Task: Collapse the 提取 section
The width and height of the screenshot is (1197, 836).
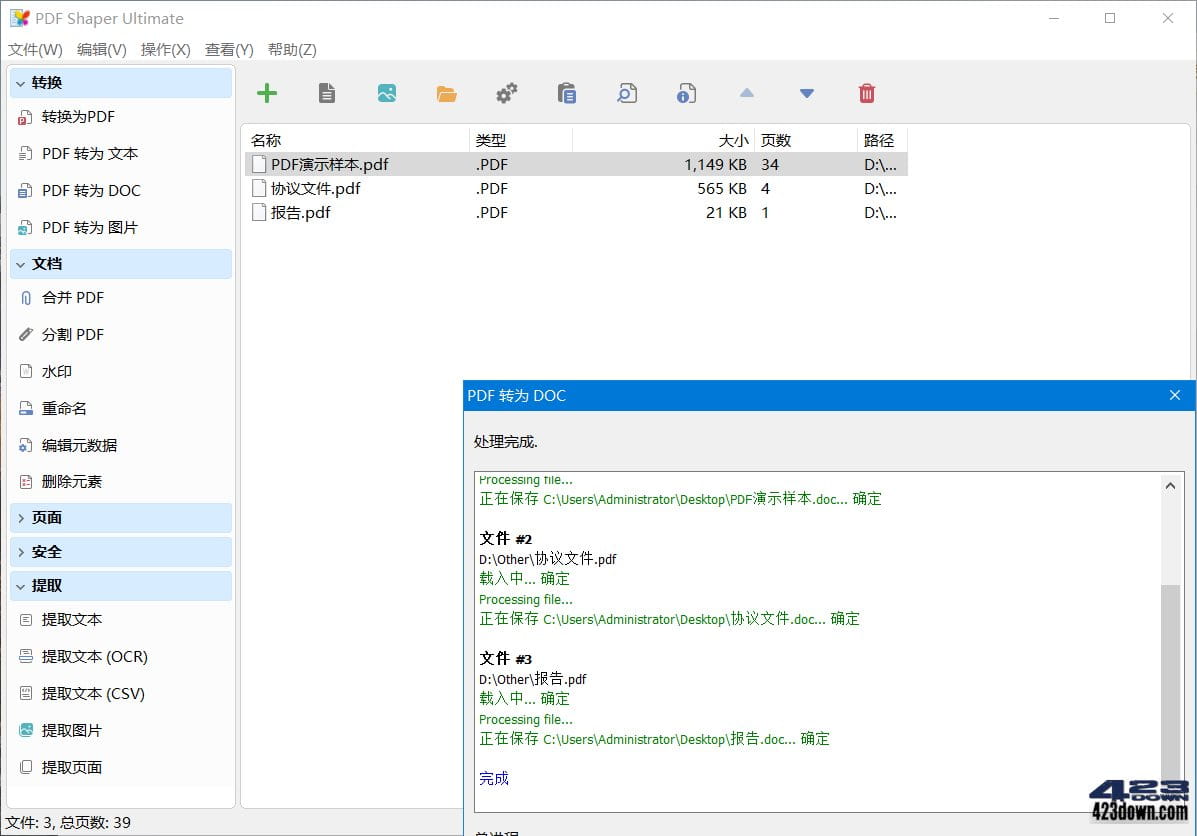Action: [121, 586]
